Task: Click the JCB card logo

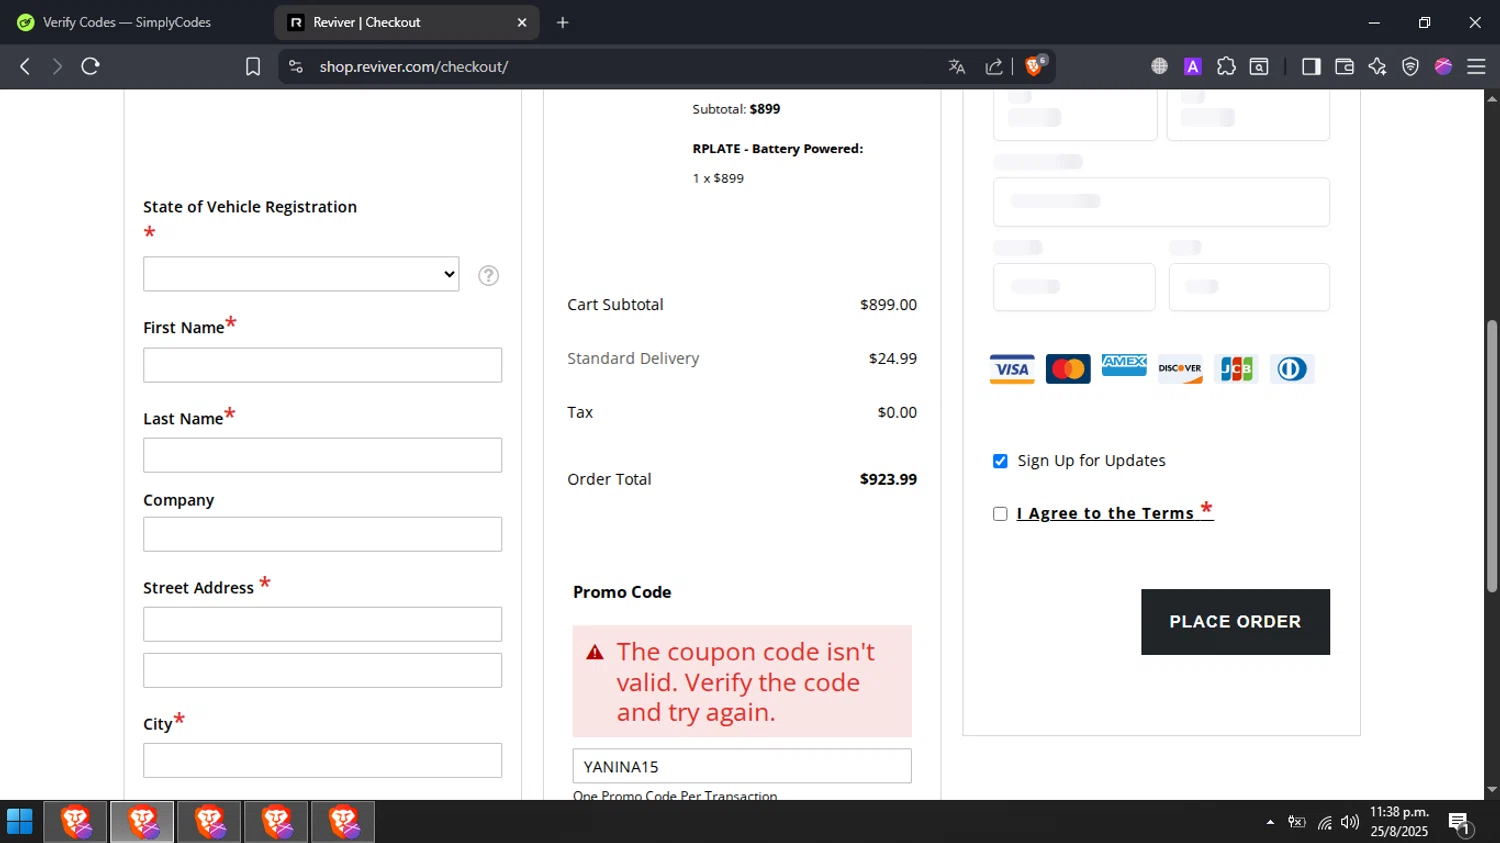Action: coord(1236,369)
